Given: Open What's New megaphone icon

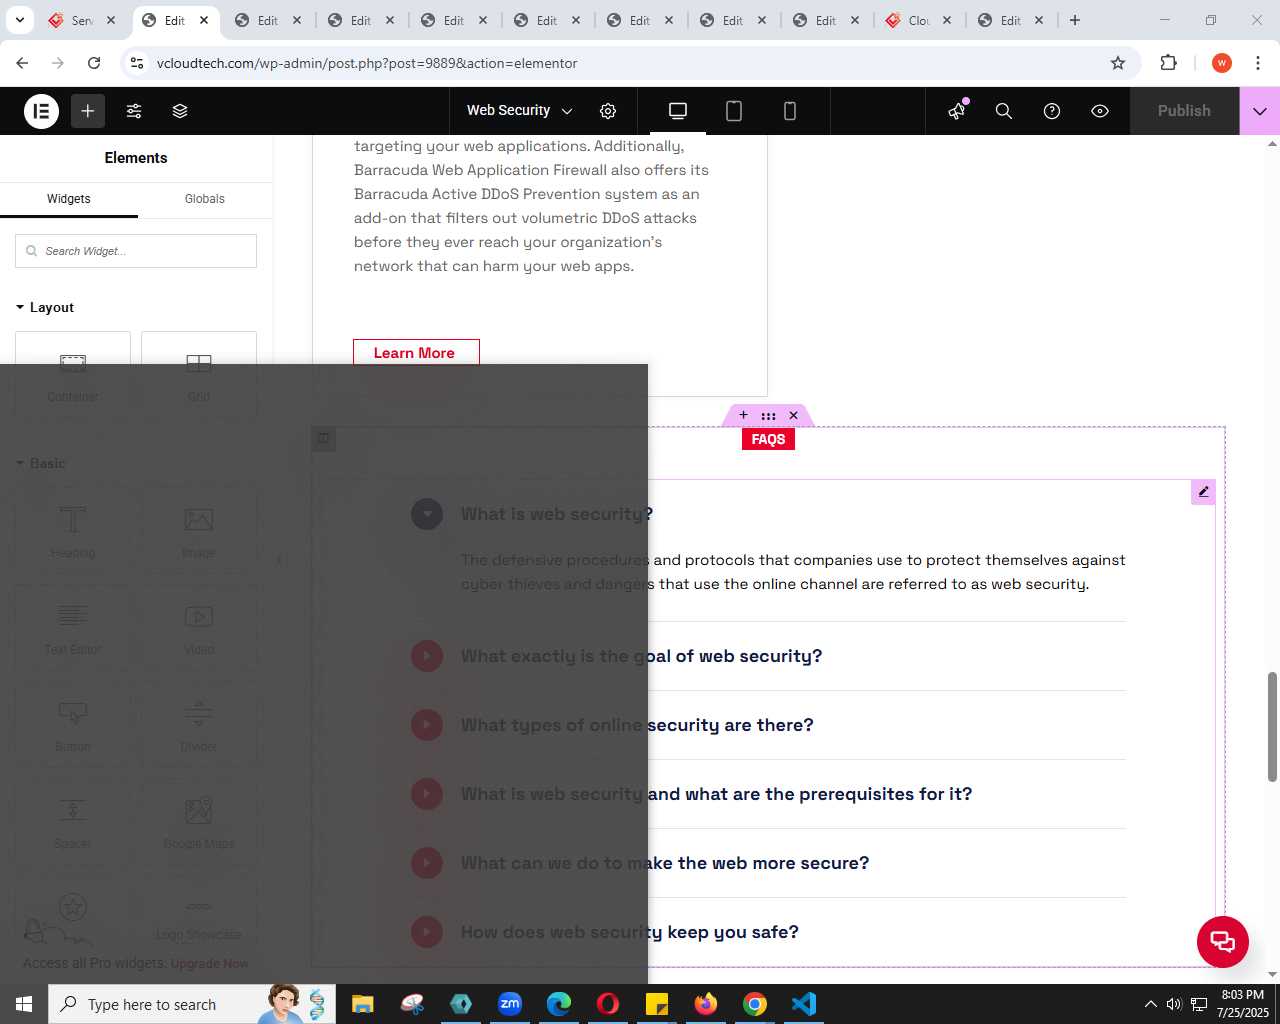Looking at the screenshot, I should click(x=957, y=111).
